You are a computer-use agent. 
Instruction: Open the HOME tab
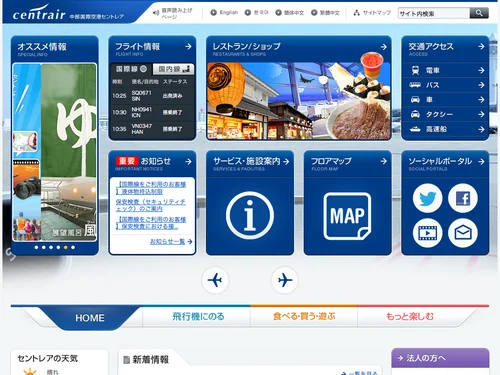click(x=90, y=318)
